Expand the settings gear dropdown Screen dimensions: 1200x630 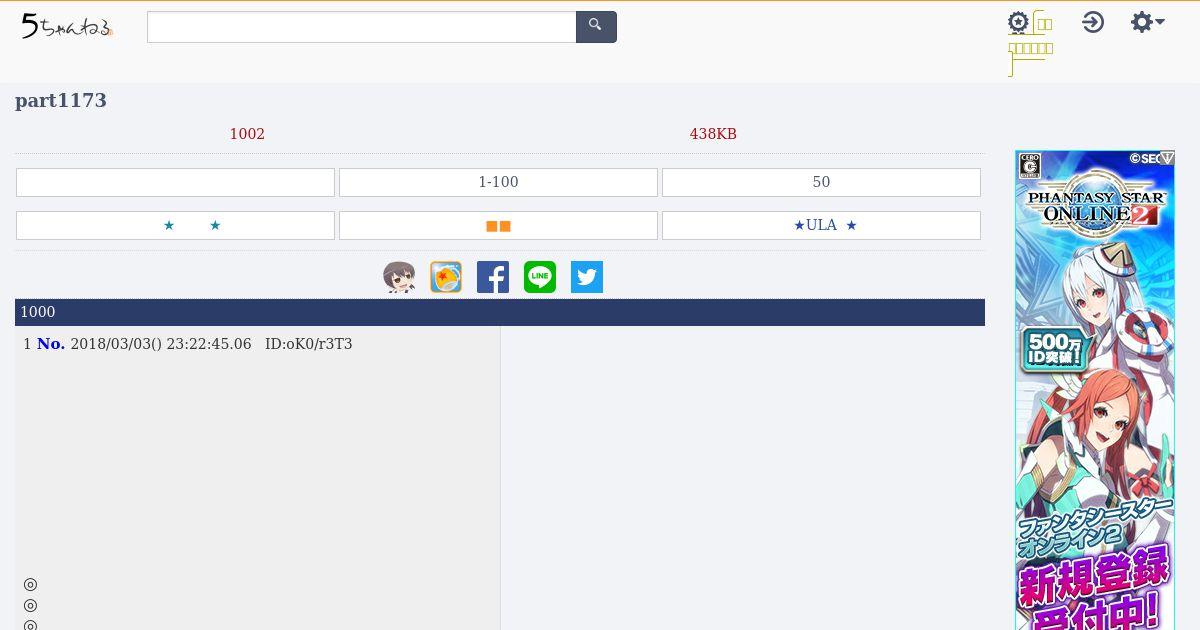click(x=1147, y=22)
